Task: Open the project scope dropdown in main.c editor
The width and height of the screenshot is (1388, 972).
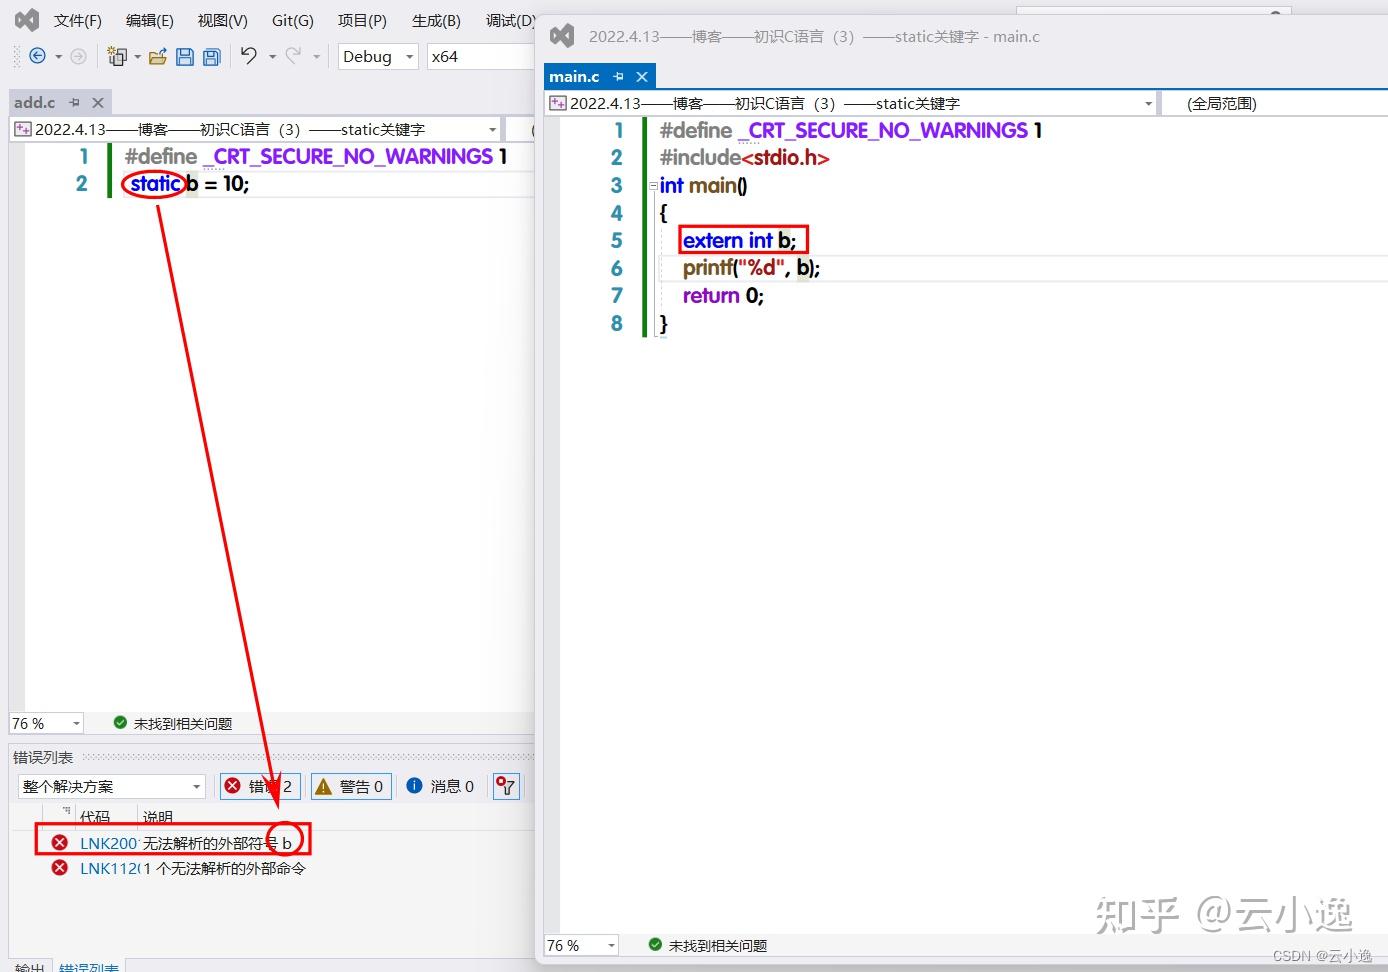Action: pyautogui.click(x=852, y=104)
